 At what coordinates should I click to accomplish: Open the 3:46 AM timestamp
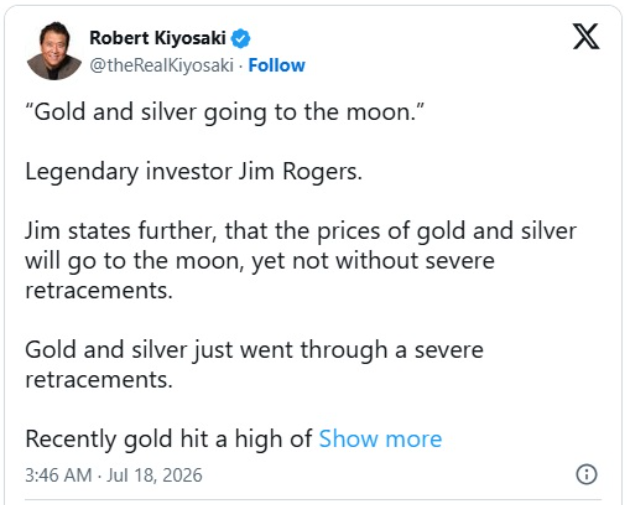[58, 475]
